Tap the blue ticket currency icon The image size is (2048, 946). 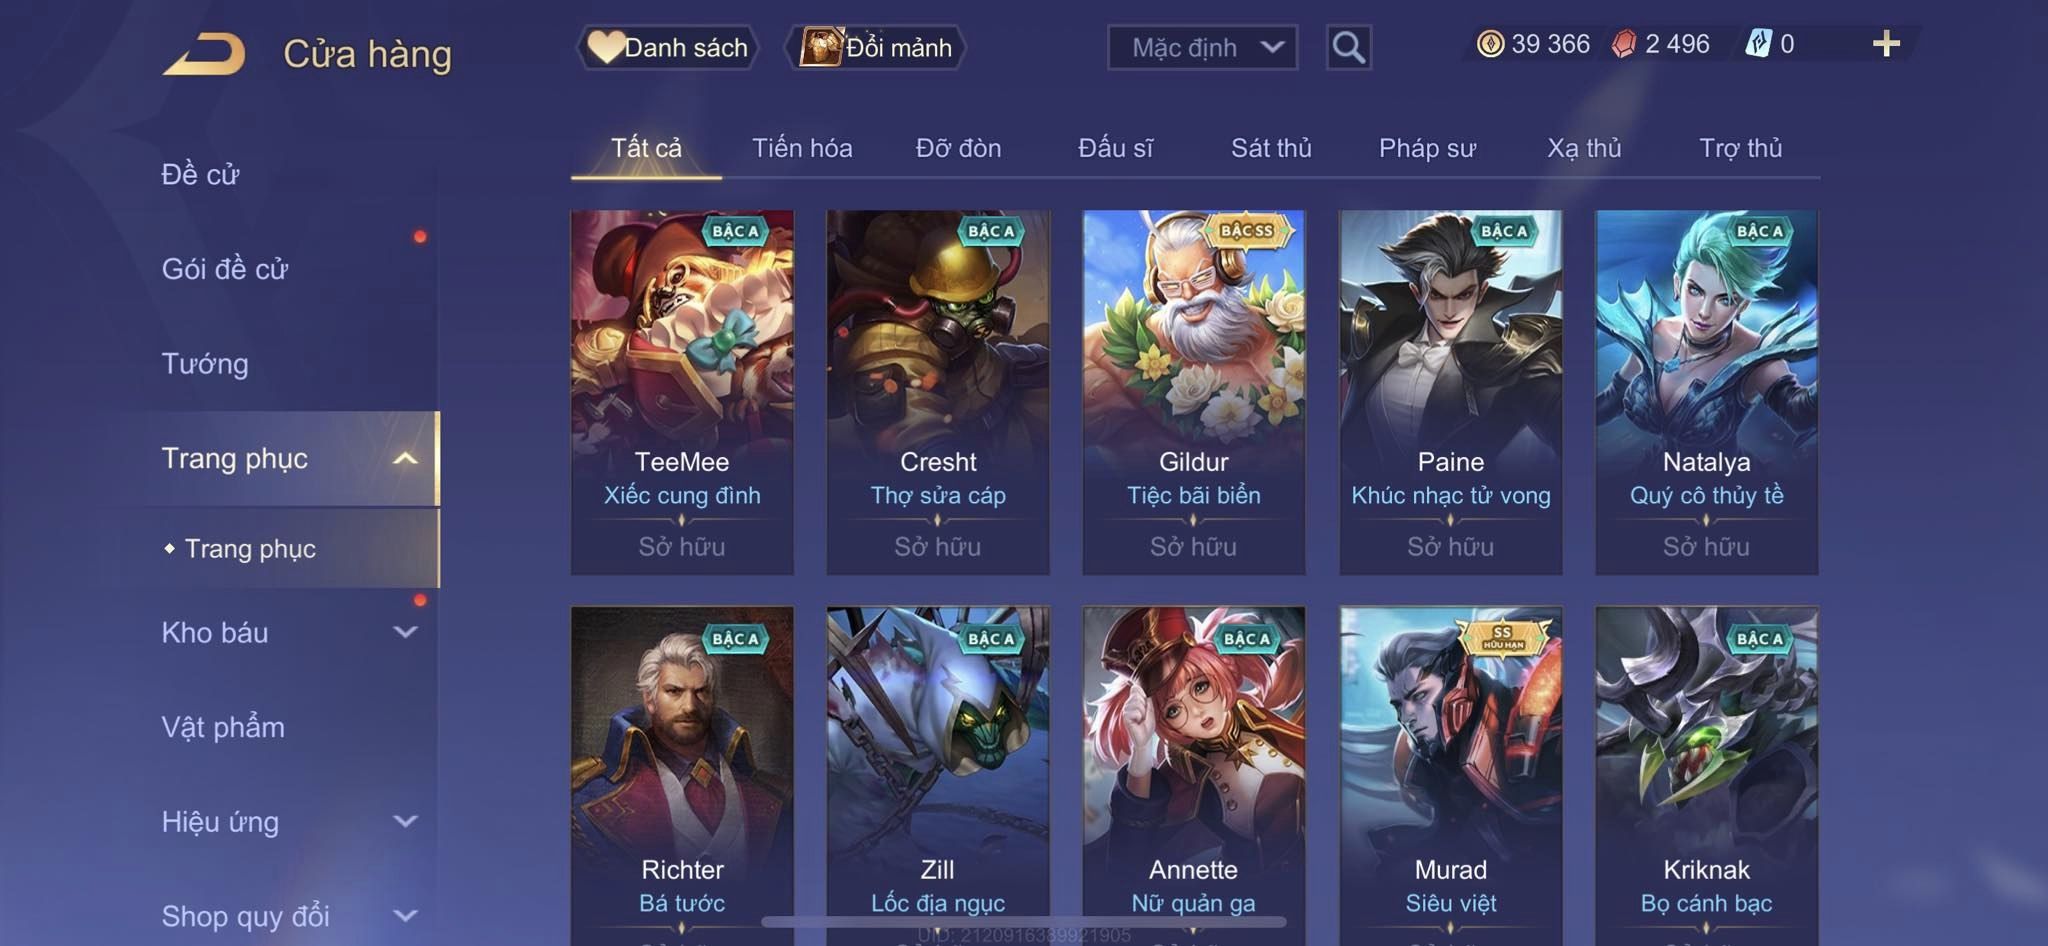pos(1758,44)
